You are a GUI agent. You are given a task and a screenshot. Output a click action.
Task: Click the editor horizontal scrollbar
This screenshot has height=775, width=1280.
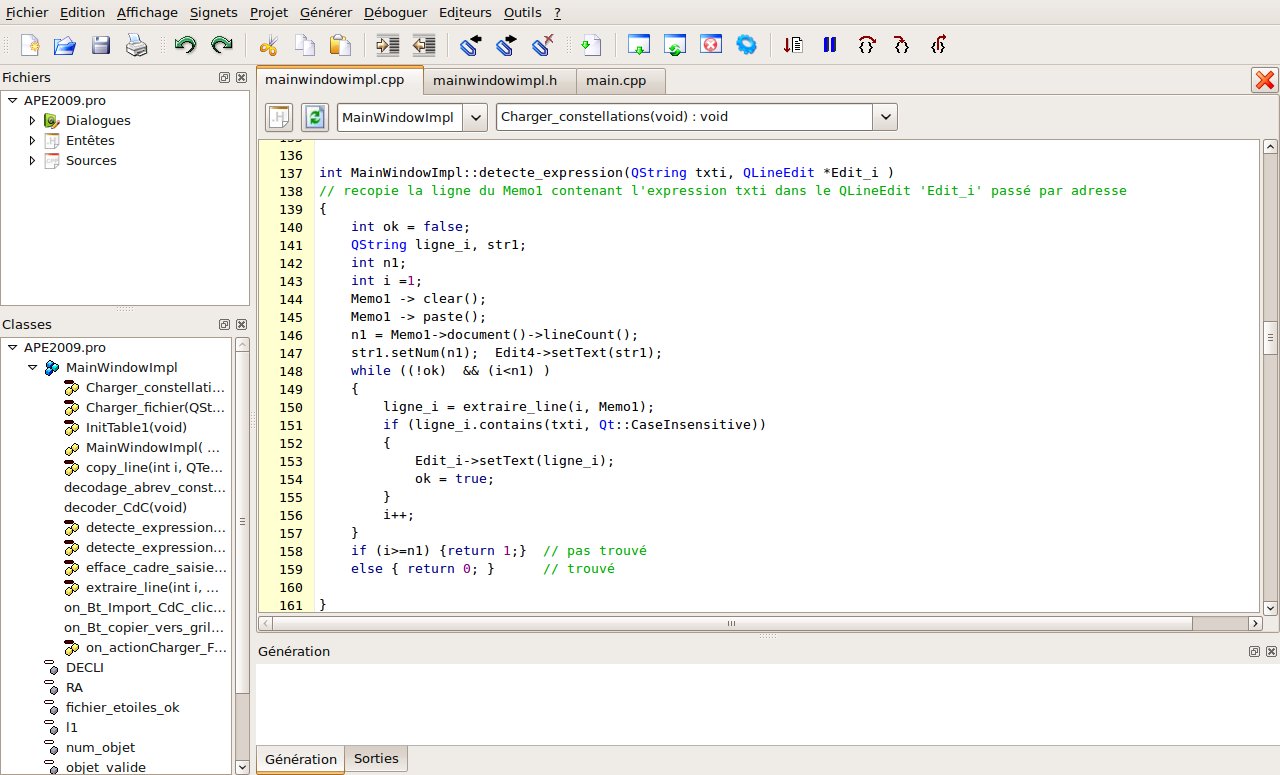tap(731, 623)
